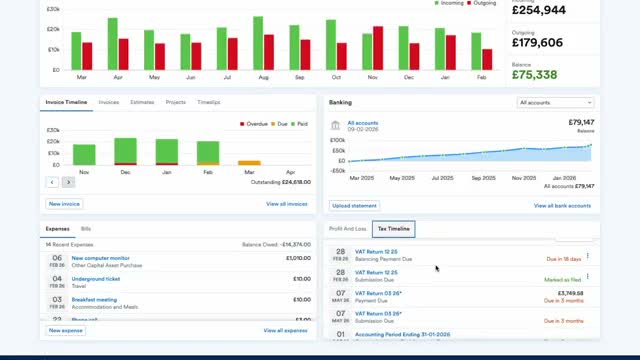
Task: Click the outgoing total £179,606
Action: coord(537,42)
